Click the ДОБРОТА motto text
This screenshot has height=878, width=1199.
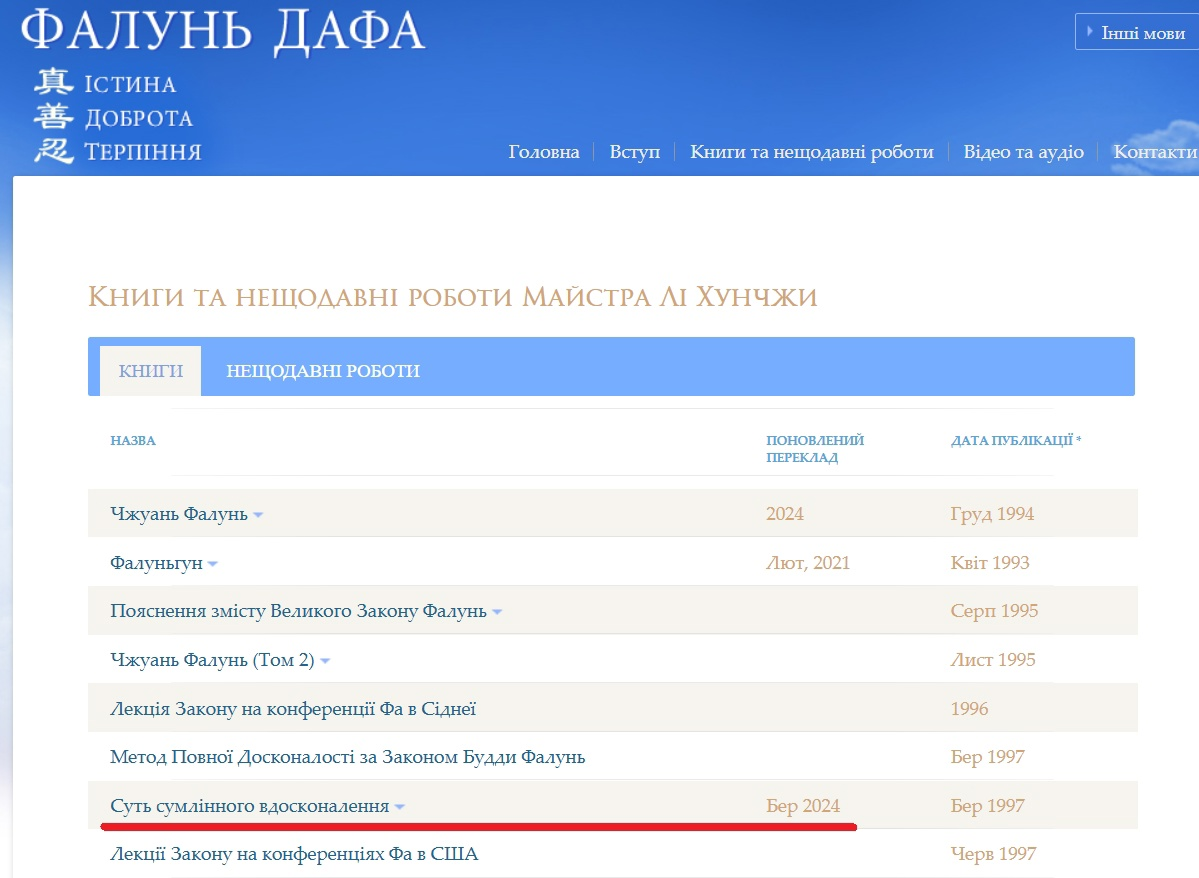138,118
